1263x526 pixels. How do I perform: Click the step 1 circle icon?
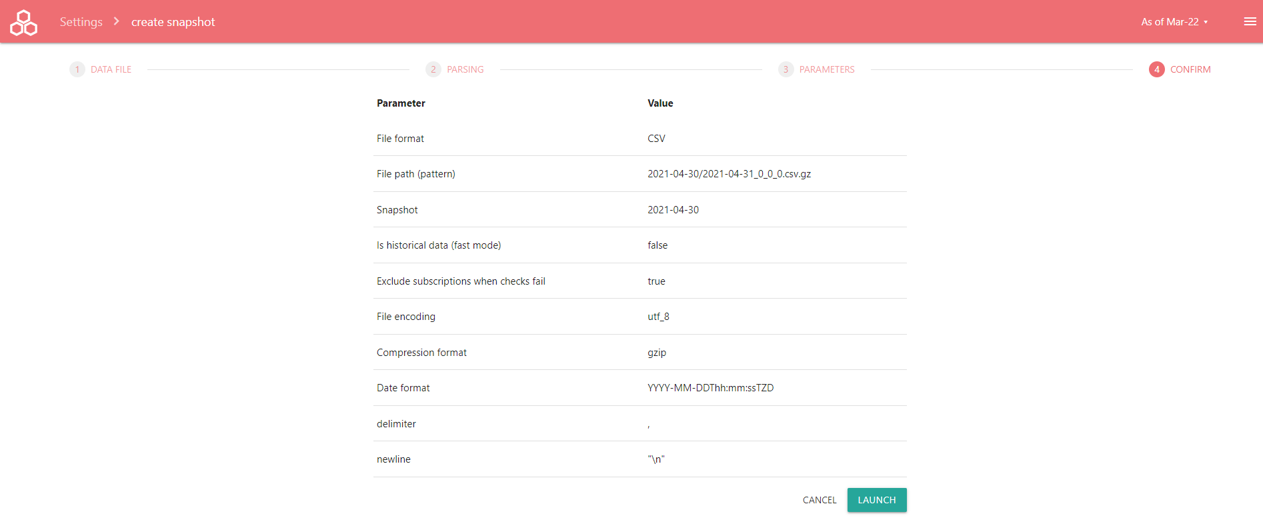77,69
